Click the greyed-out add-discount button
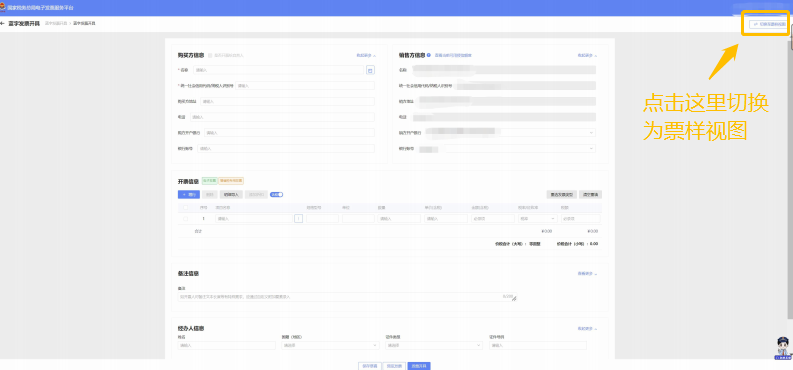This screenshot has width=793, height=370. click(256, 194)
